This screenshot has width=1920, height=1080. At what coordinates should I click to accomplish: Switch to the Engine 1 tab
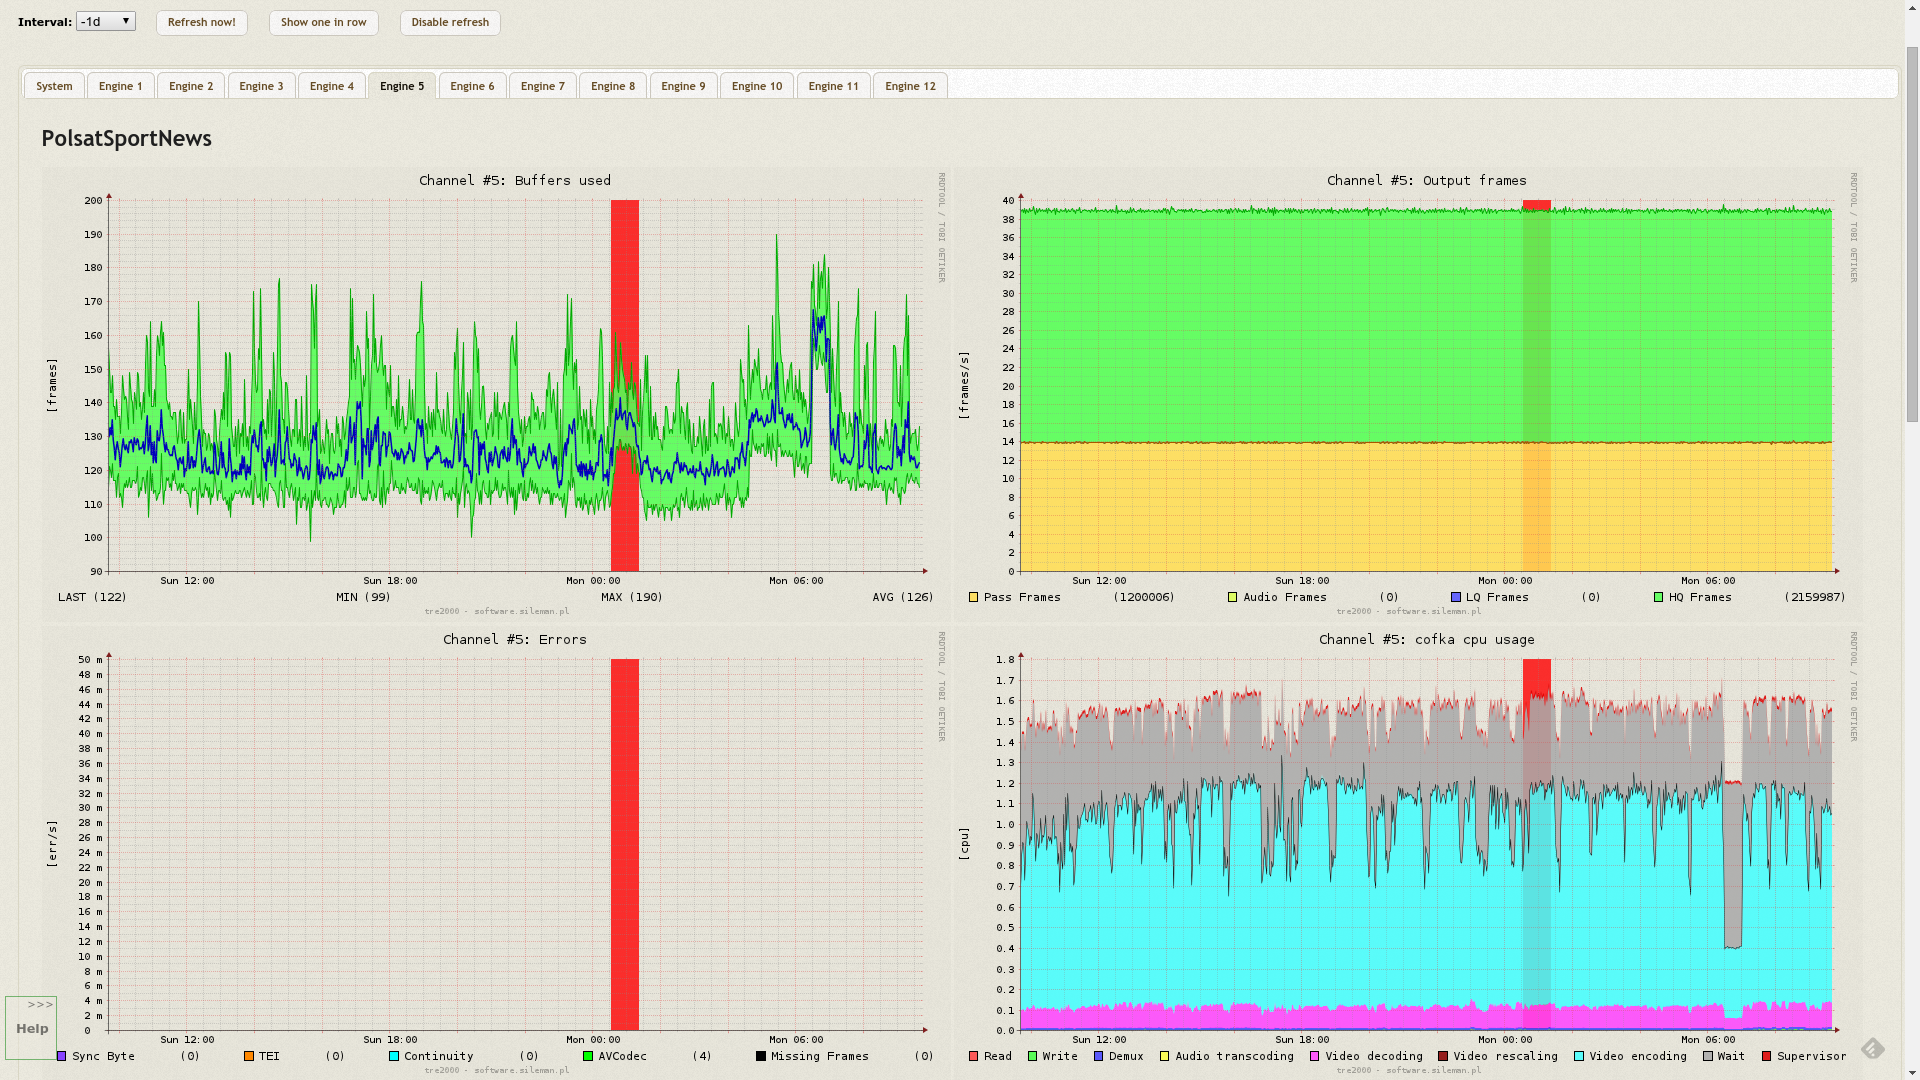pyautogui.click(x=120, y=86)
